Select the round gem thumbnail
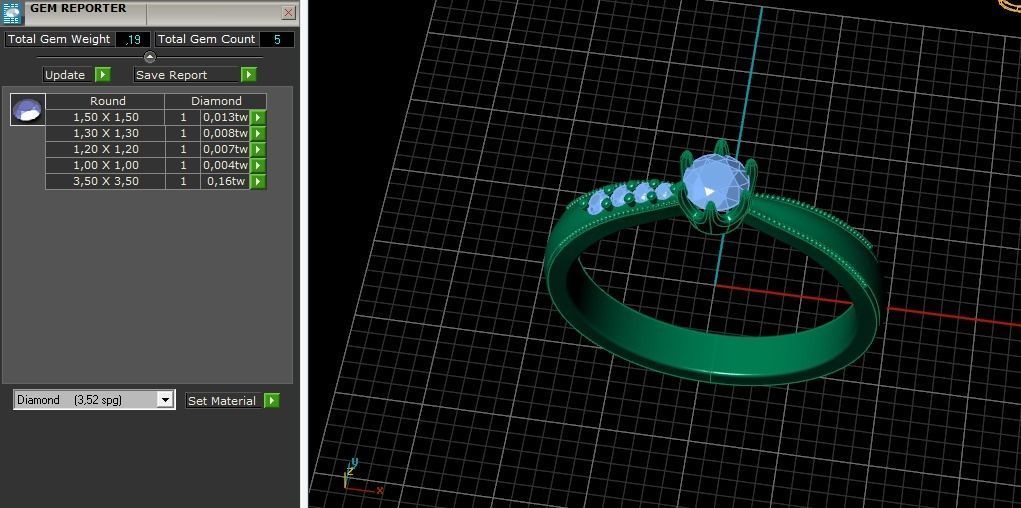Image resolution: width=1021 pixels, height=508 pixels. [x=28, y=109]
